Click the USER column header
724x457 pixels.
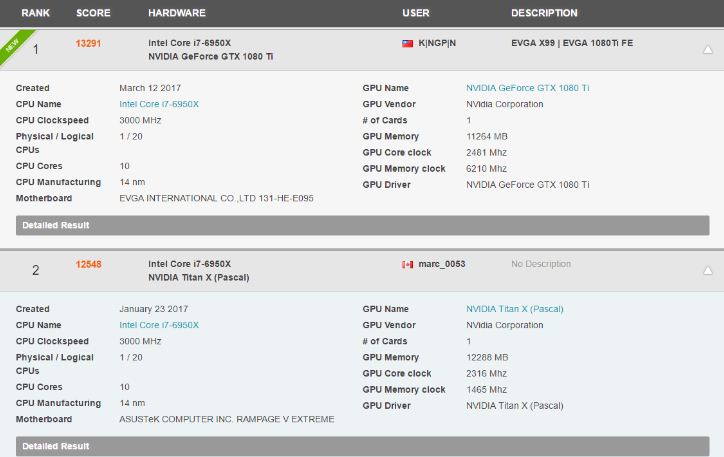click(416, 13)
